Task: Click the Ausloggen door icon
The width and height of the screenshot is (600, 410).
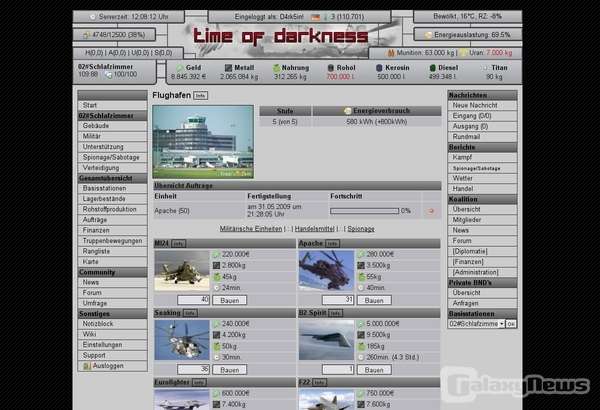Action: coord(87,366)
